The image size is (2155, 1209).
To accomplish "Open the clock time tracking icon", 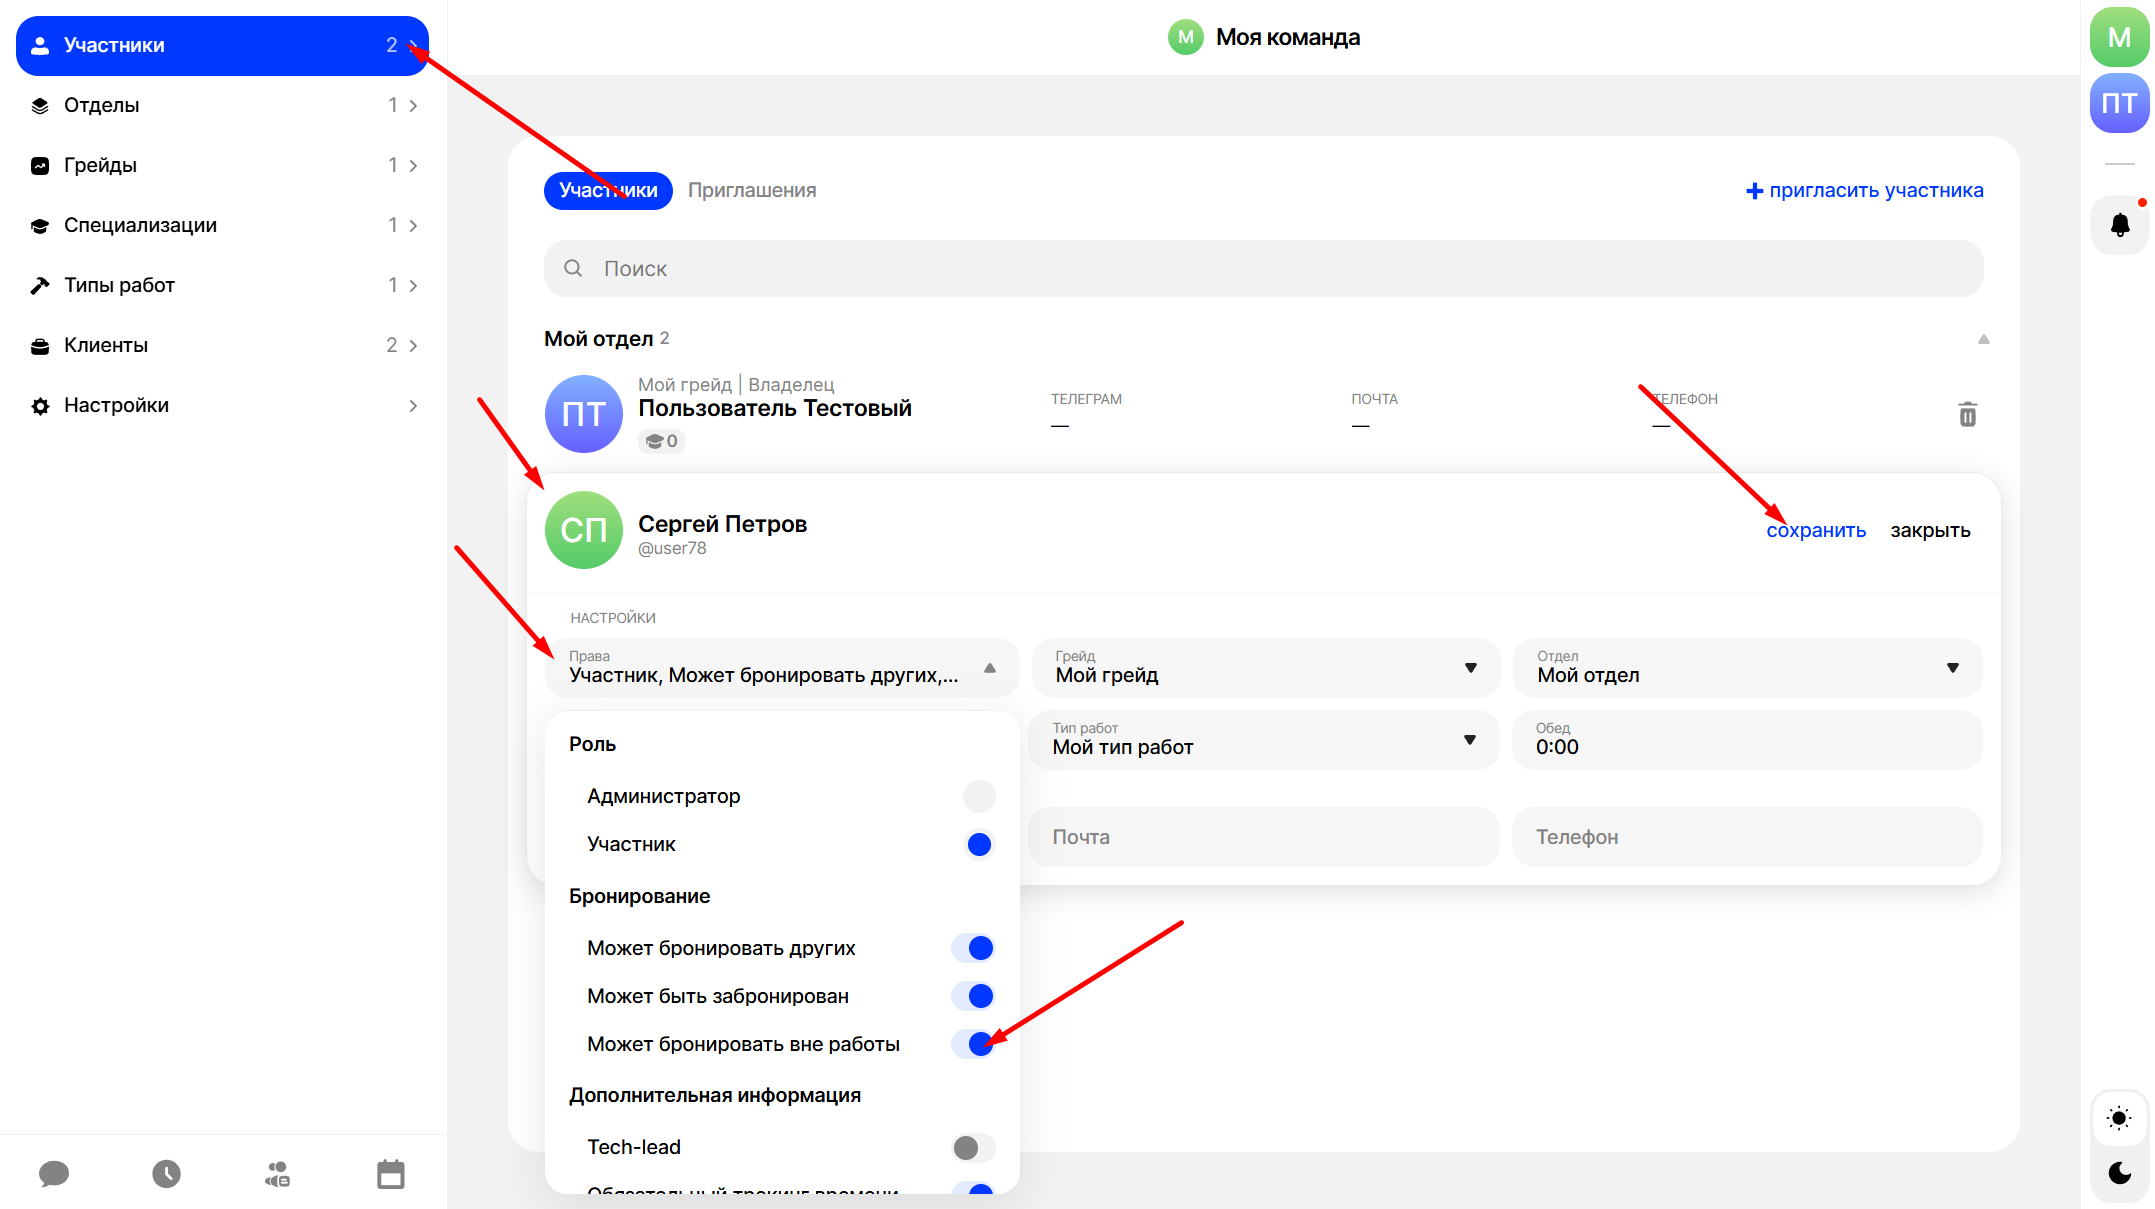I will [x=166, y=1173].
